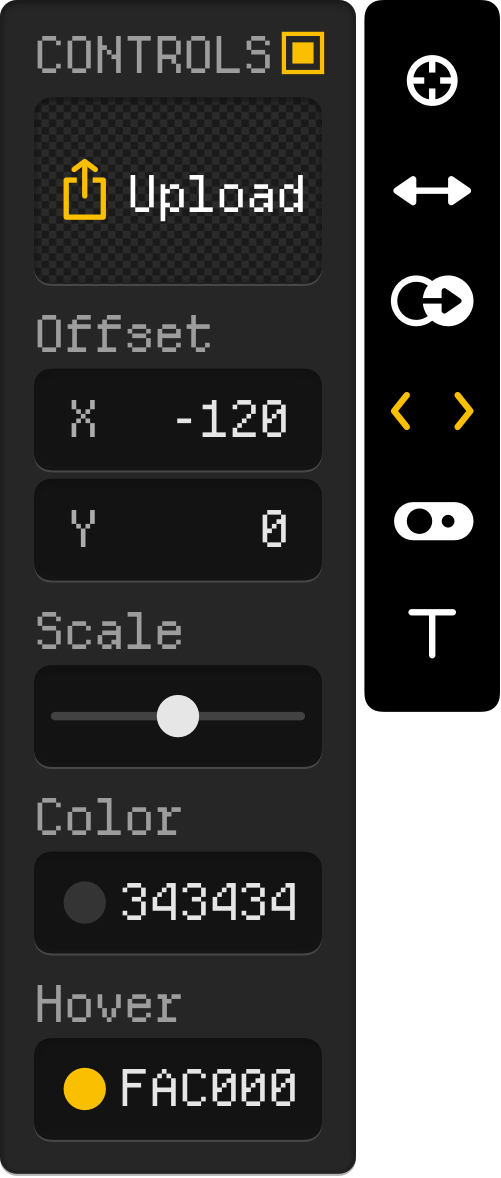Select the overlapping circles arrow icon
This screenshot has width=501, height=1178.
pyautogui.click(x=432, y=301)
